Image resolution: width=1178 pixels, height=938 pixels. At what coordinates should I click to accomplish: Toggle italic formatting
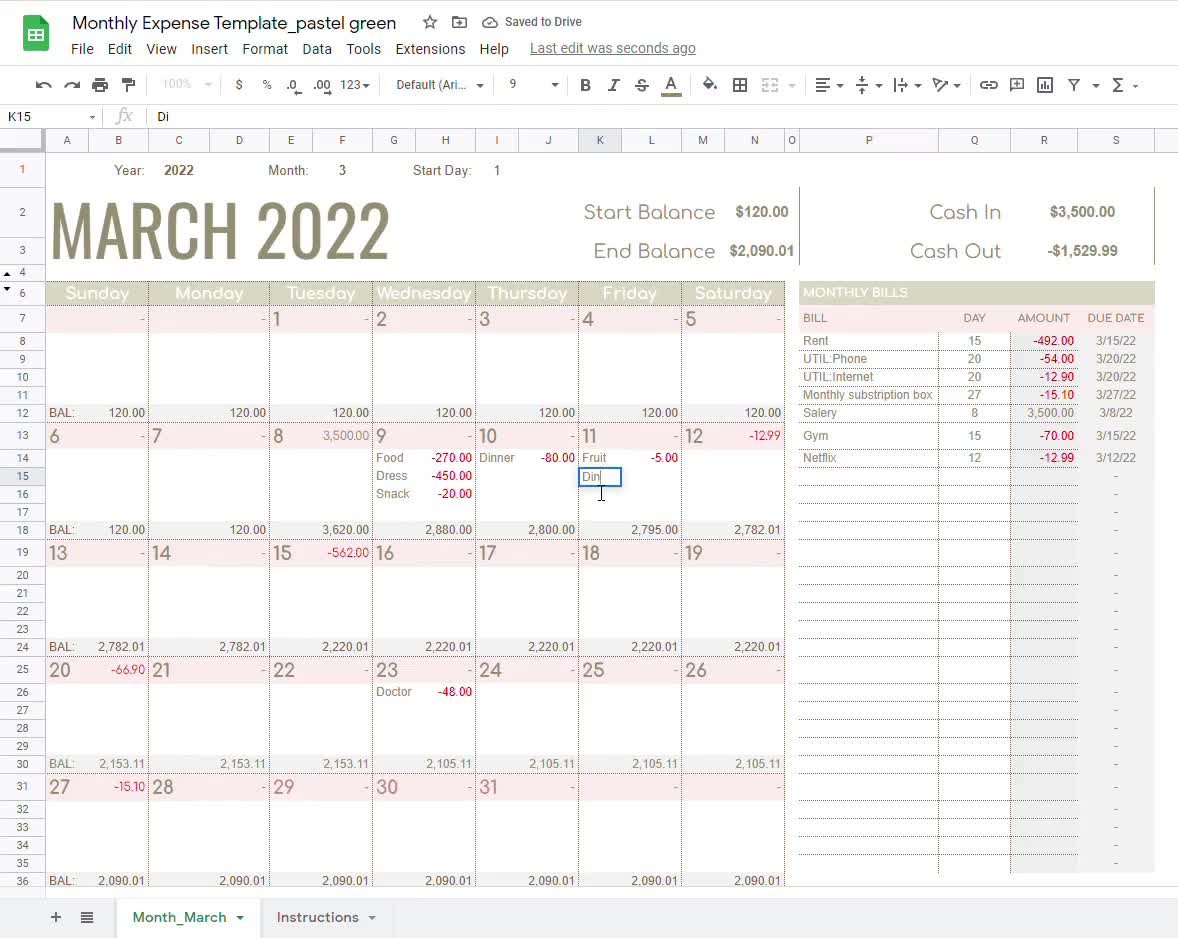(614, 85)
